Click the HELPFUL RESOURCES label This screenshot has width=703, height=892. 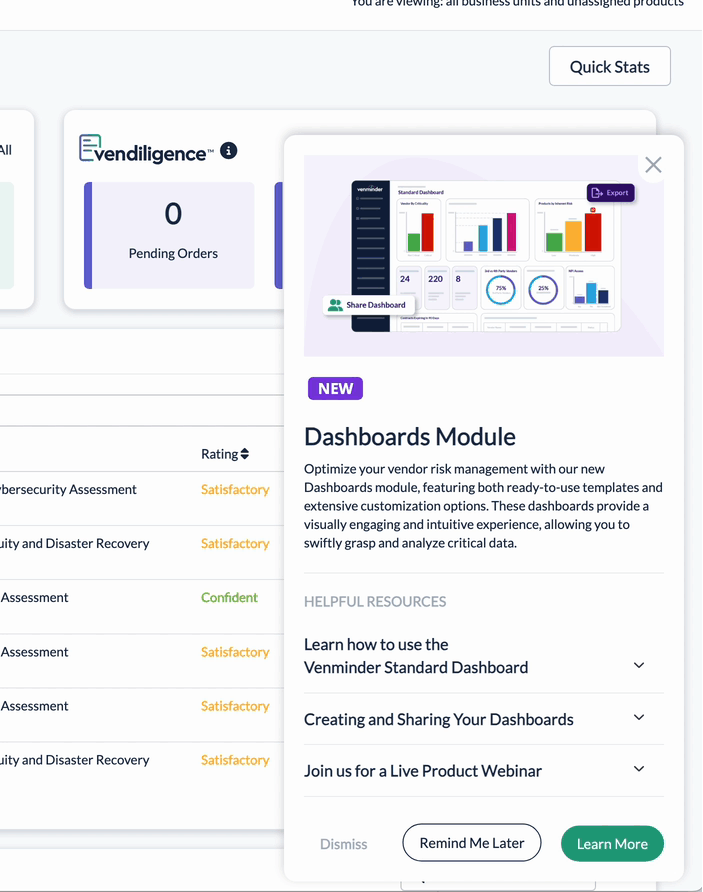[375, 601]
